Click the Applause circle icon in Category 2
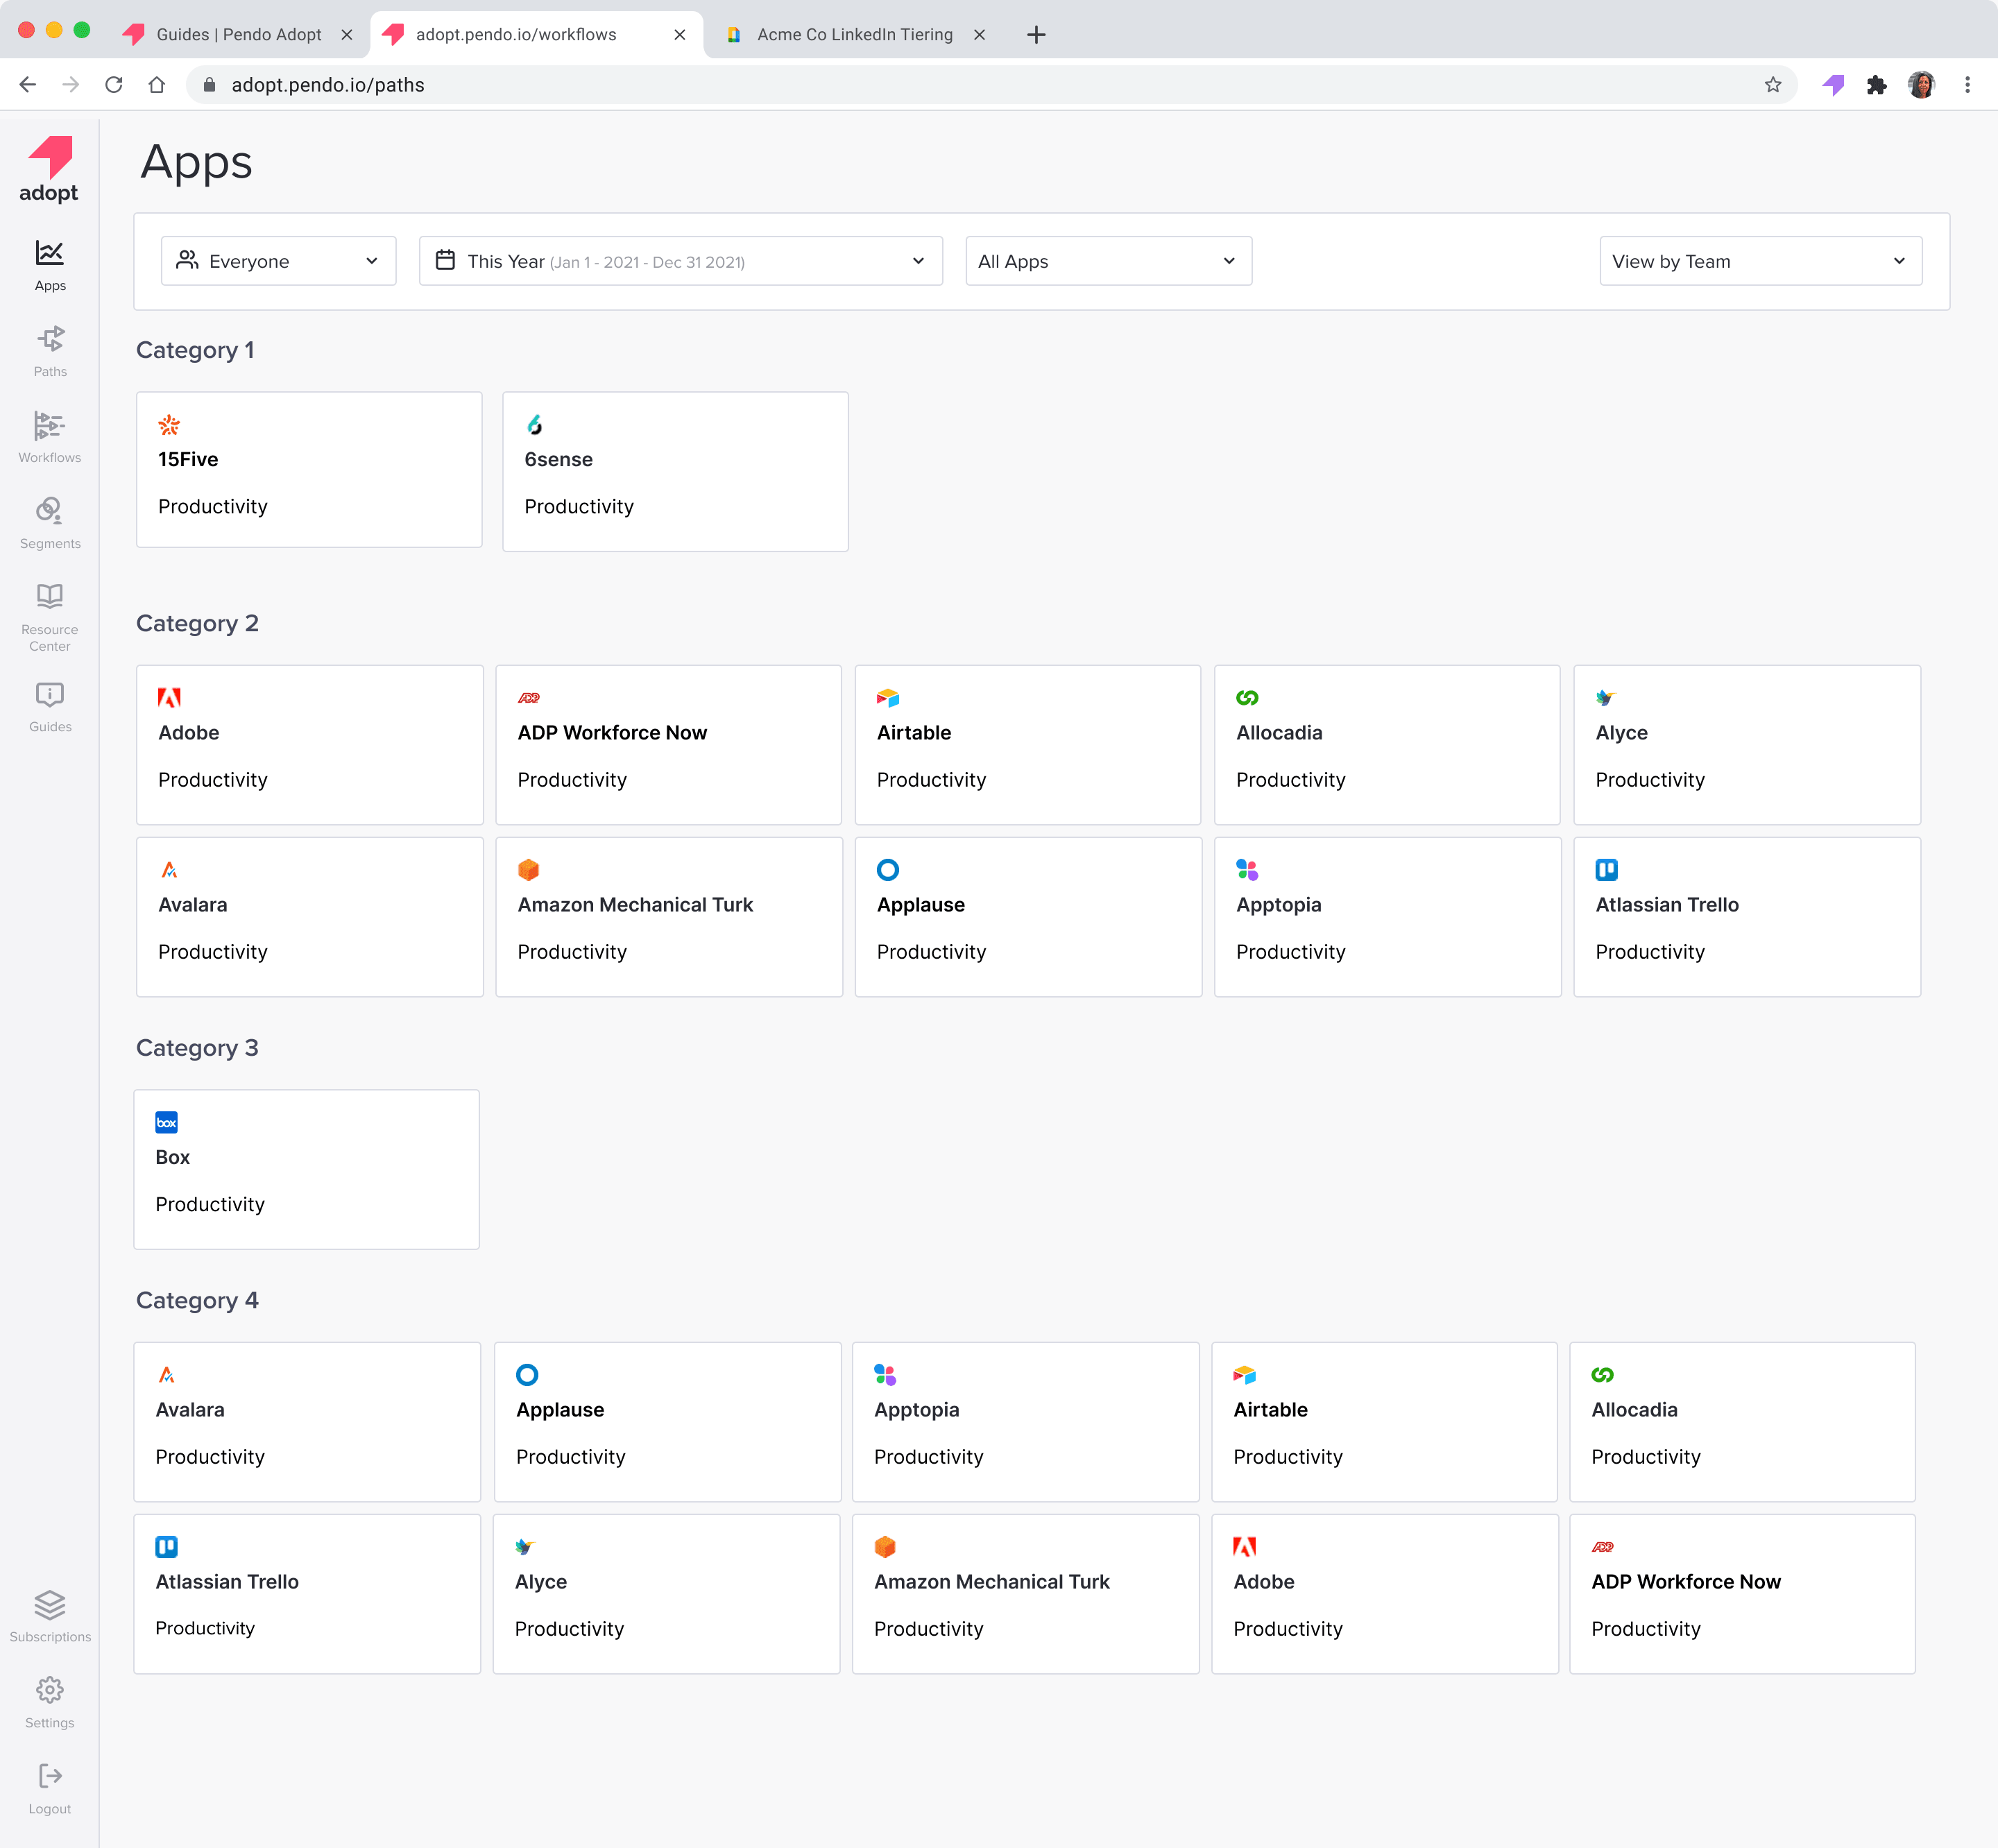1998x1848 pixels. coord(888,870)
